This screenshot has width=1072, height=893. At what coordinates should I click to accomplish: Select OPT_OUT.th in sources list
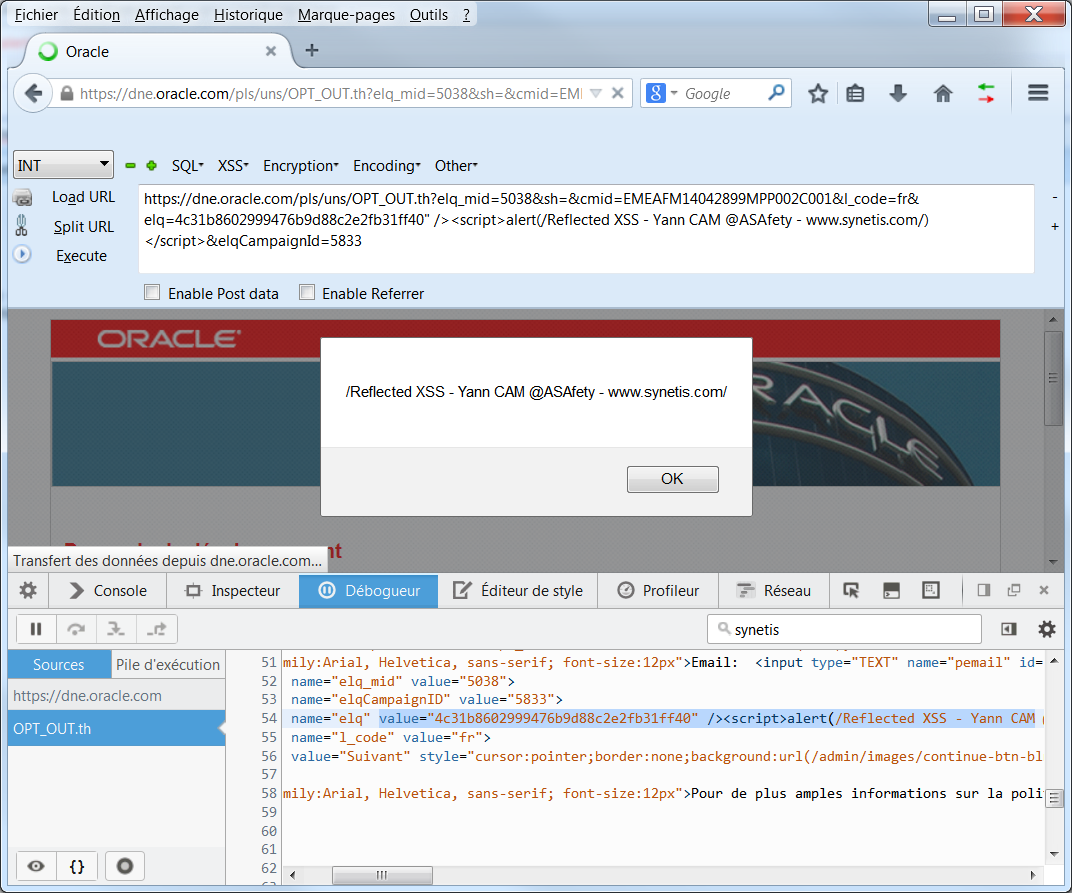[116, 728]
